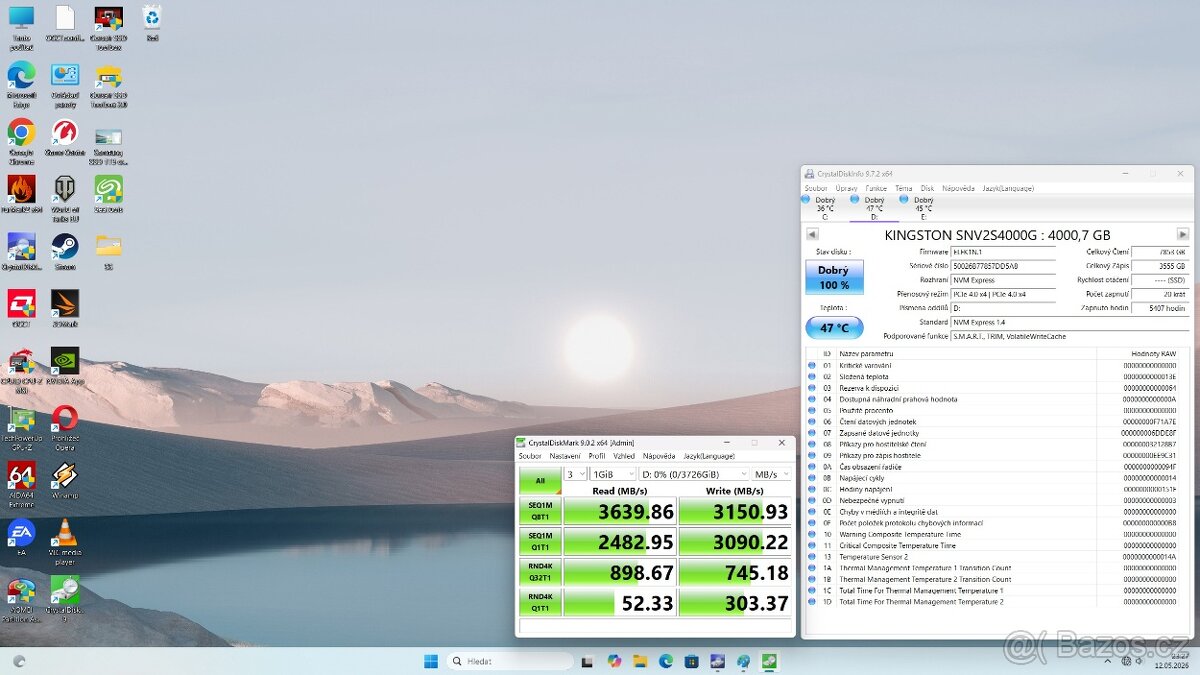Viewport: 1200px width, 675px height.
Task: Open the D: drive selection dropdown
Action: (694, 474)
